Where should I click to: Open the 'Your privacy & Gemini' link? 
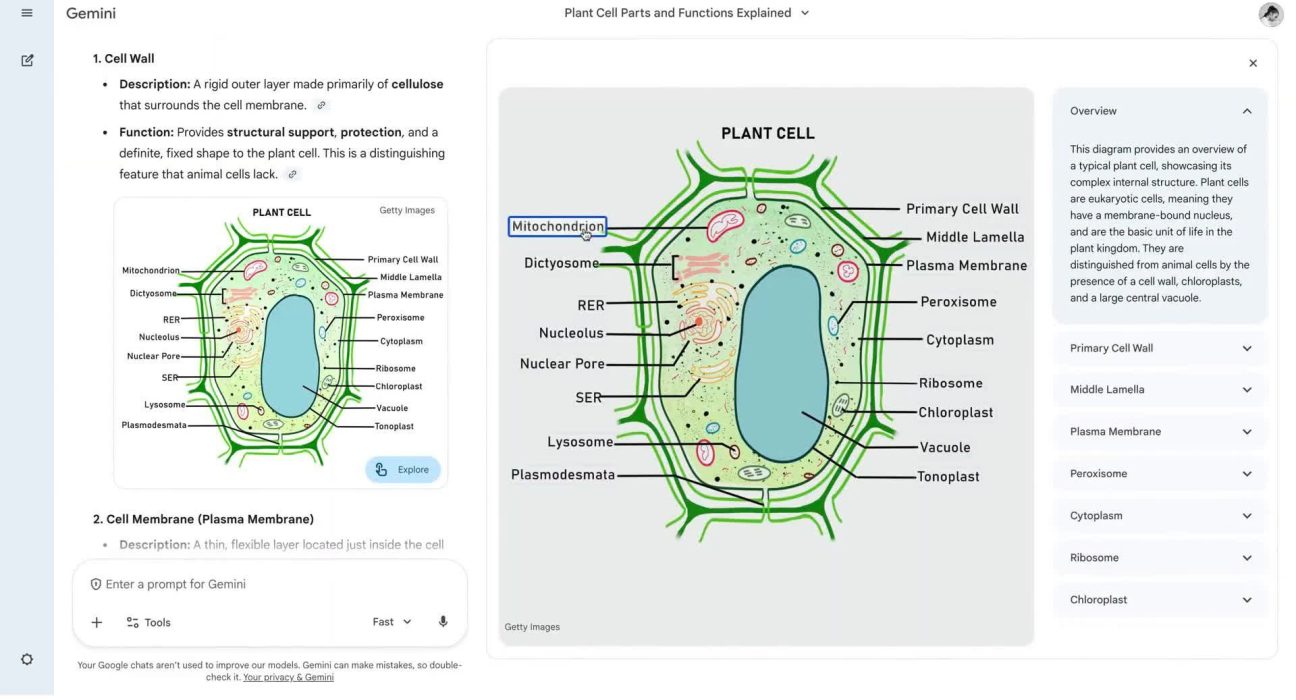[x=288, y=677]
